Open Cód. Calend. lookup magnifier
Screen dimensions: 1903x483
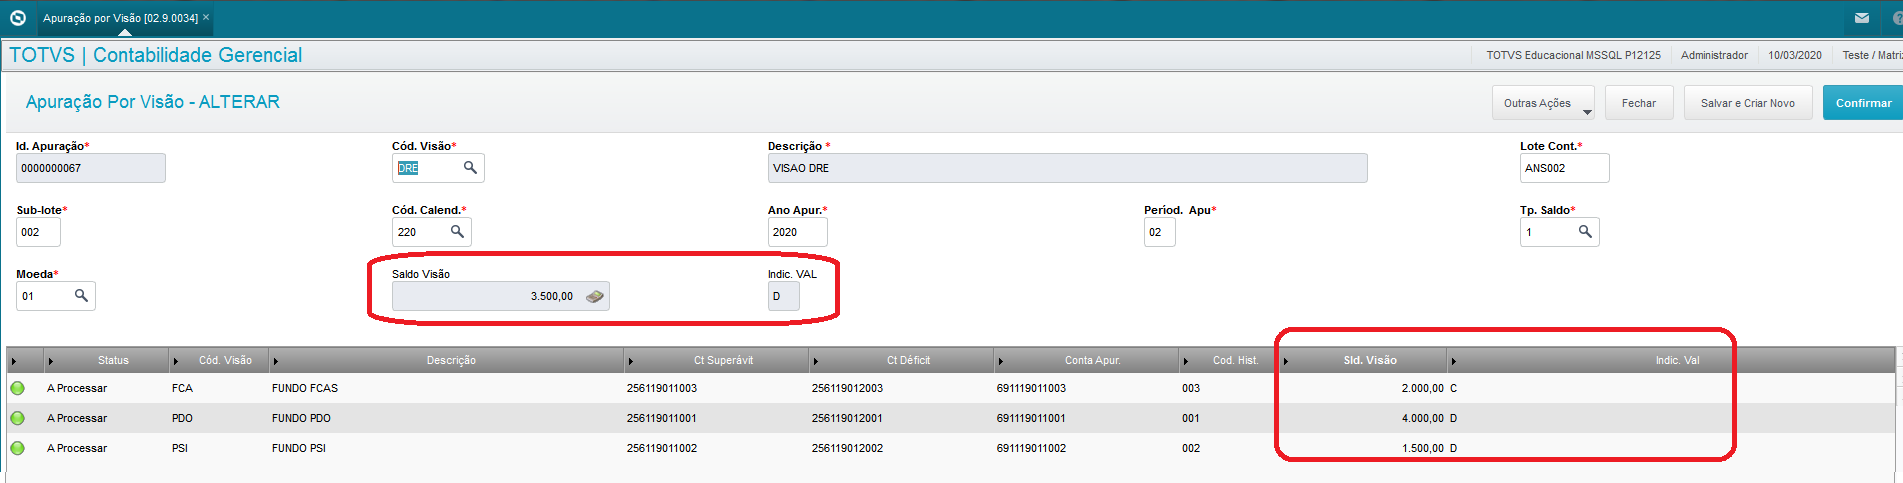457,232
